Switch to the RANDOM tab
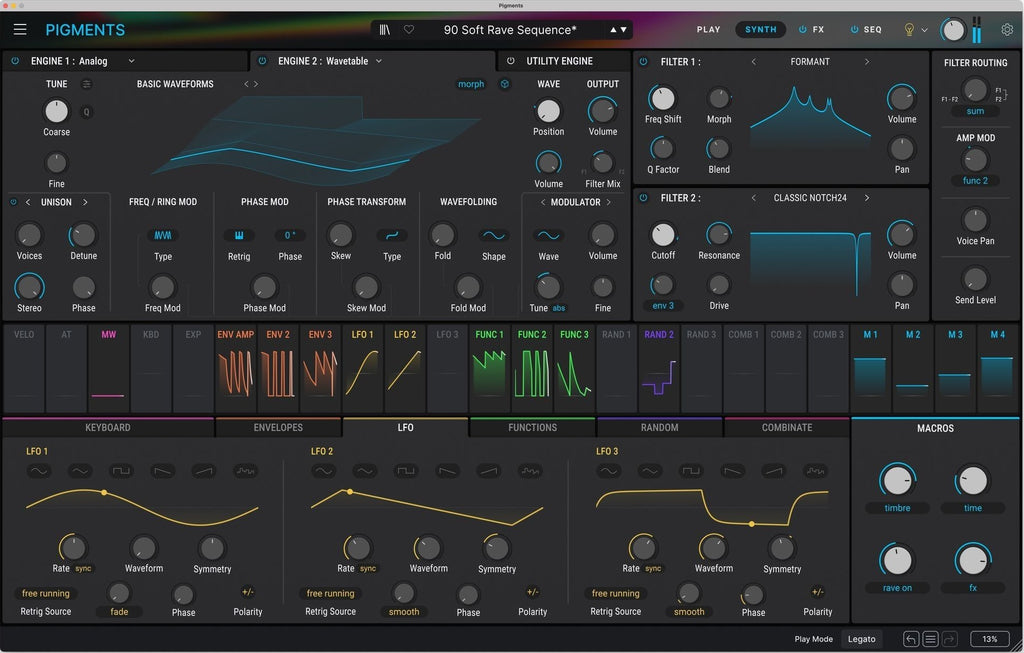 click(x=660, y=428)
